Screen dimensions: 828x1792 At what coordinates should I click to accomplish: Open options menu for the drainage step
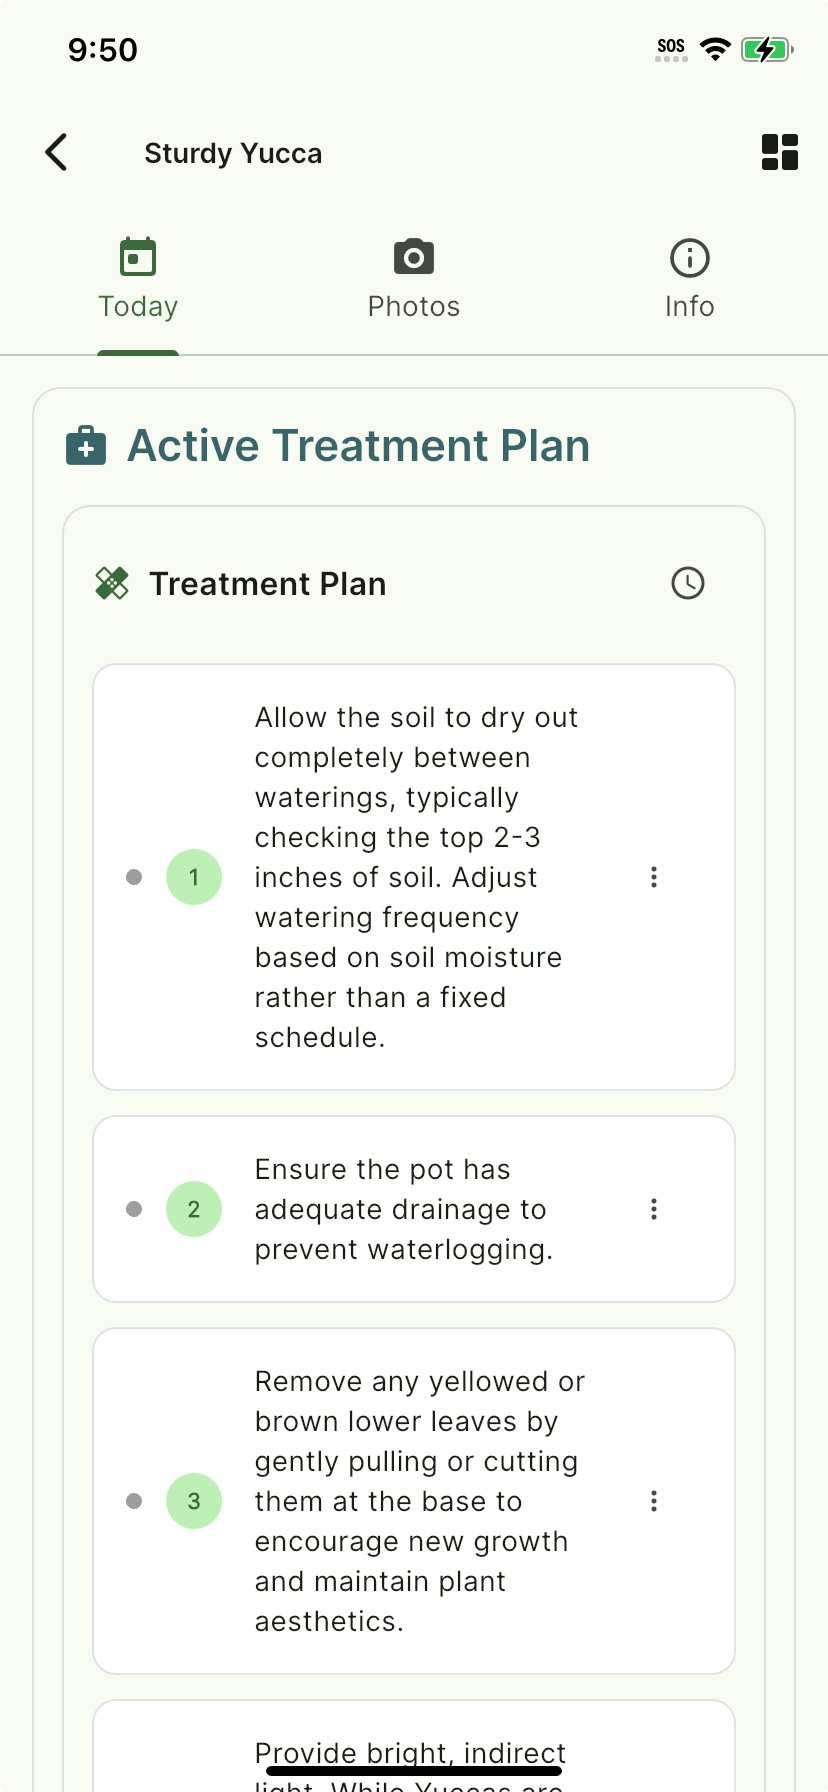point(654,1209)
